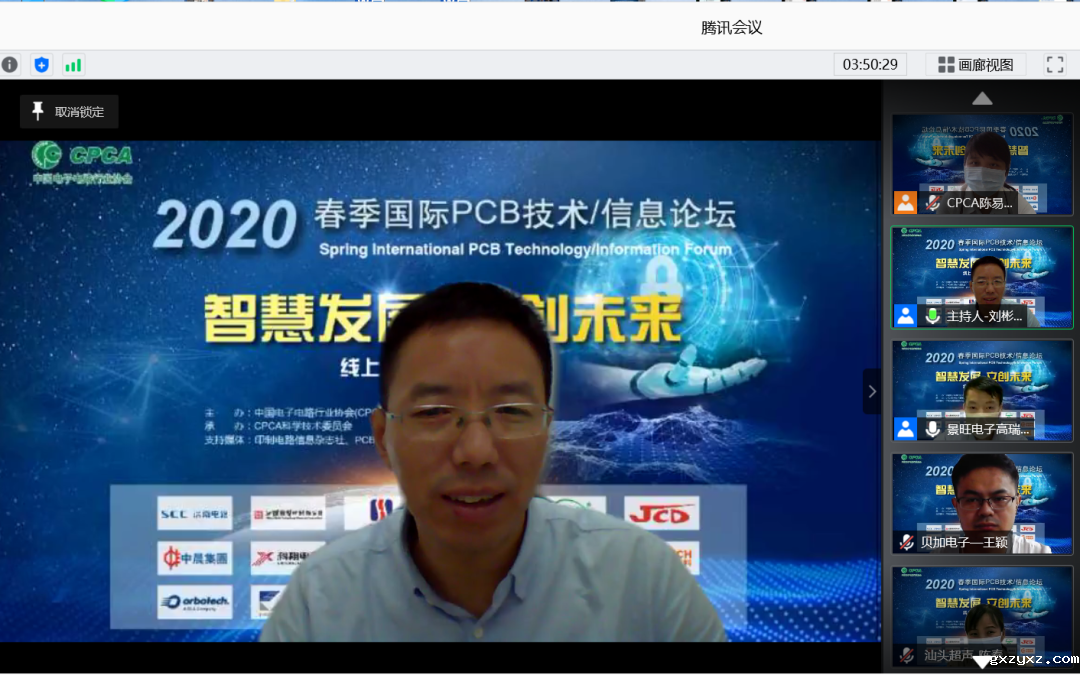Mute 主持人-刘彬 by clicking the green mic
The width and height of the screenshot is (1080, 675).
point(932,314)
